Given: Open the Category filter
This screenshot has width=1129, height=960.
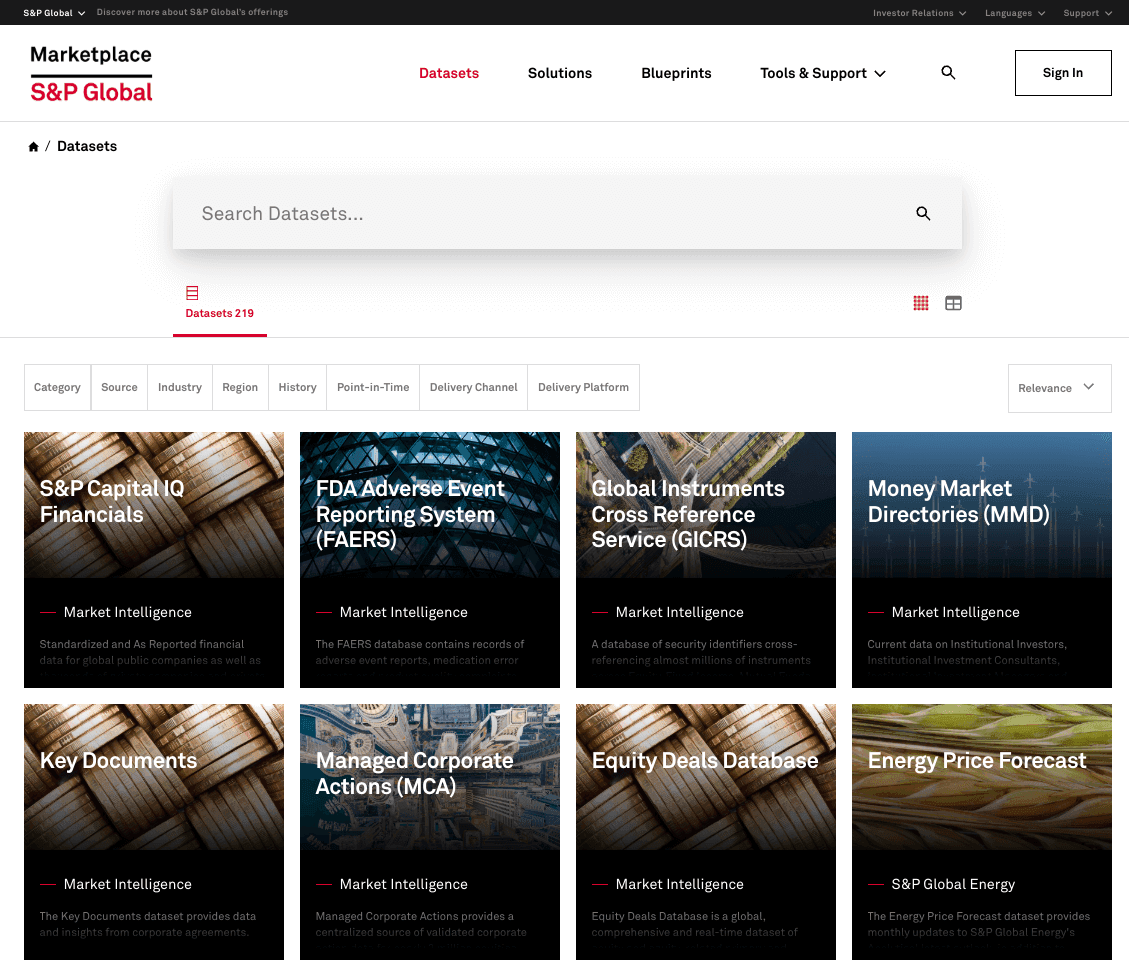Looking at the screenshot, I should coord(57,387).
